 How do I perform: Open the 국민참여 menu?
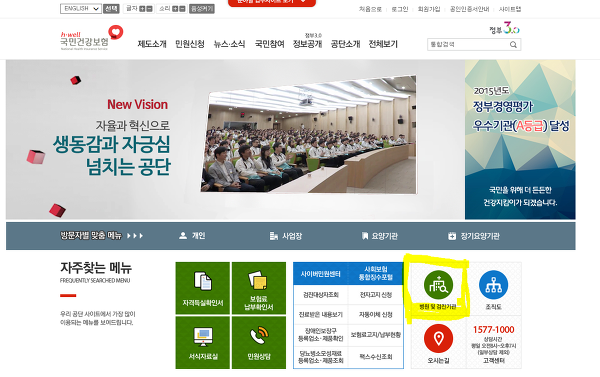(270, 44)
